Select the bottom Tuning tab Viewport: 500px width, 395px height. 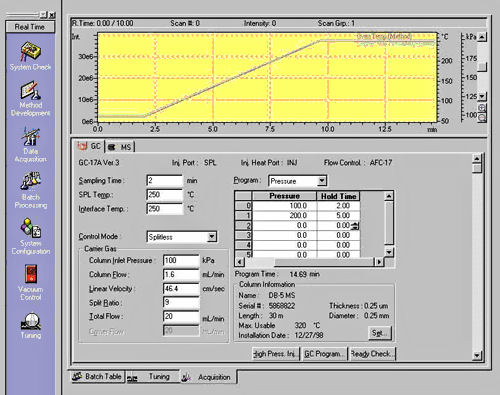pos(153,377)
